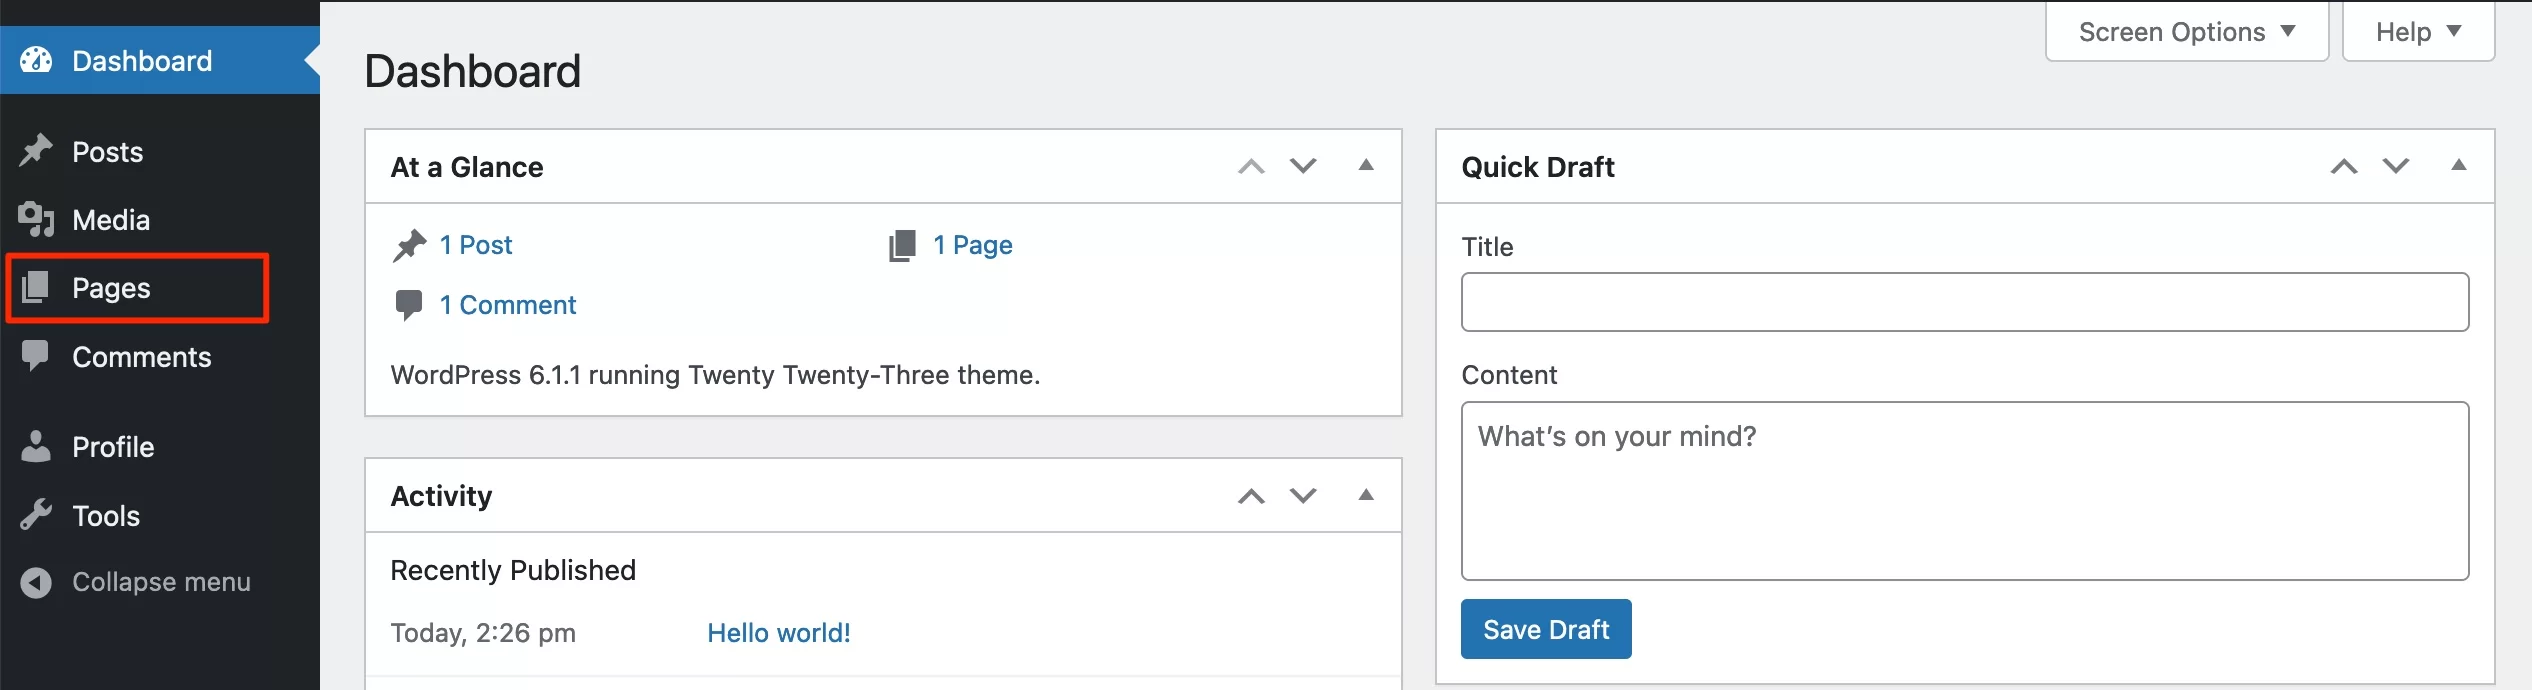Click the Save Draft button

[x=1546, y=629]
